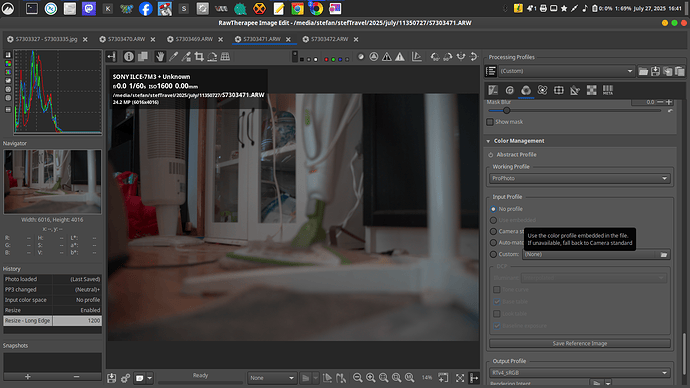Screen dimensions: 690x388
Task: Switch to Metadata tab
Action: [x=608, y=90]
